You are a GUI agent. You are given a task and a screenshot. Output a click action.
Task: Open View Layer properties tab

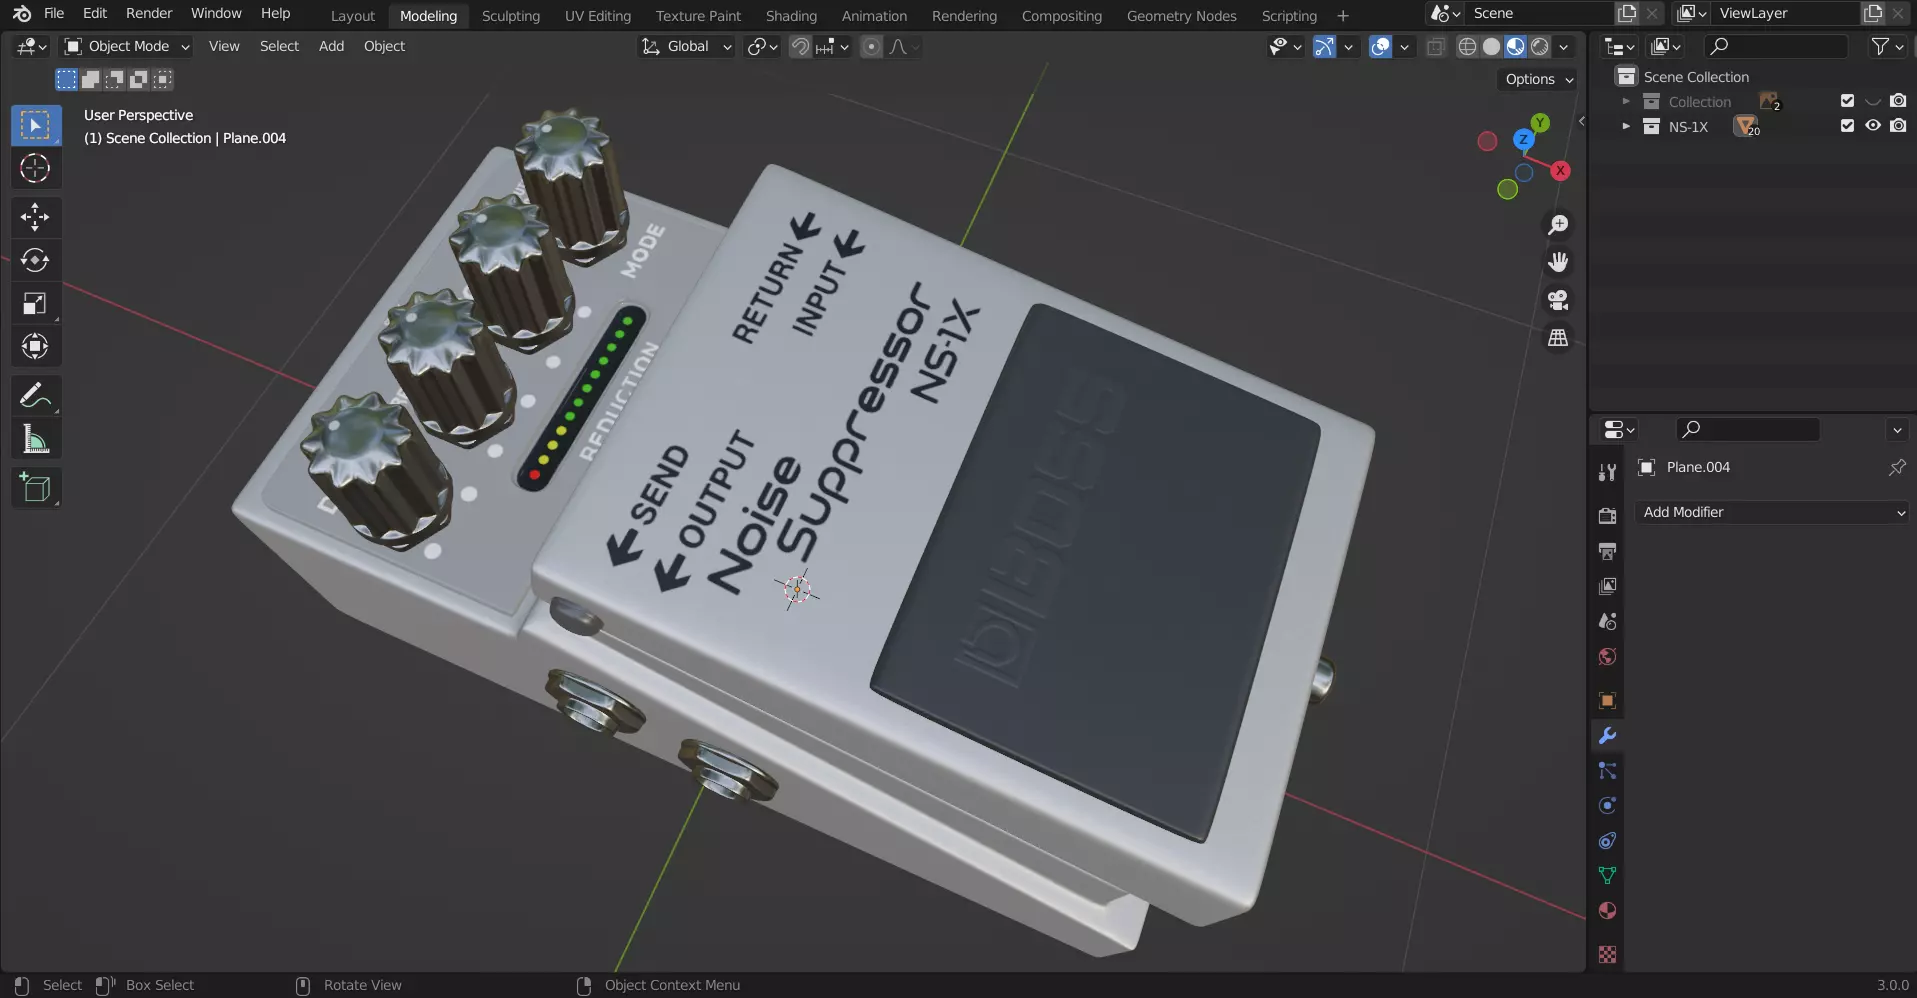point(1607,586)
